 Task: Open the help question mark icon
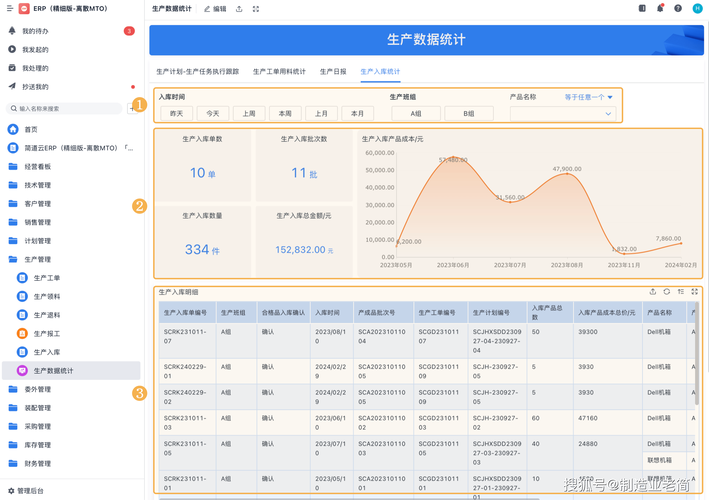(x=678, y=8)
